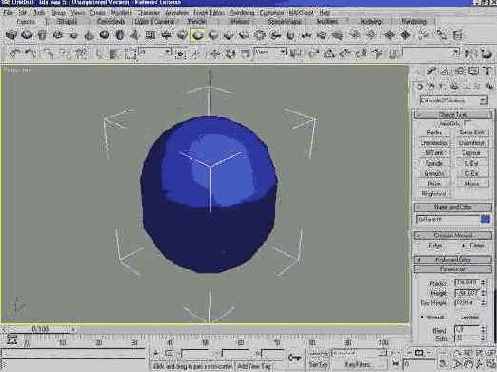The width and height of the screenshot is (497, 372).
Task: Click the ChamferBox object type button
Action: click(471, 143)
